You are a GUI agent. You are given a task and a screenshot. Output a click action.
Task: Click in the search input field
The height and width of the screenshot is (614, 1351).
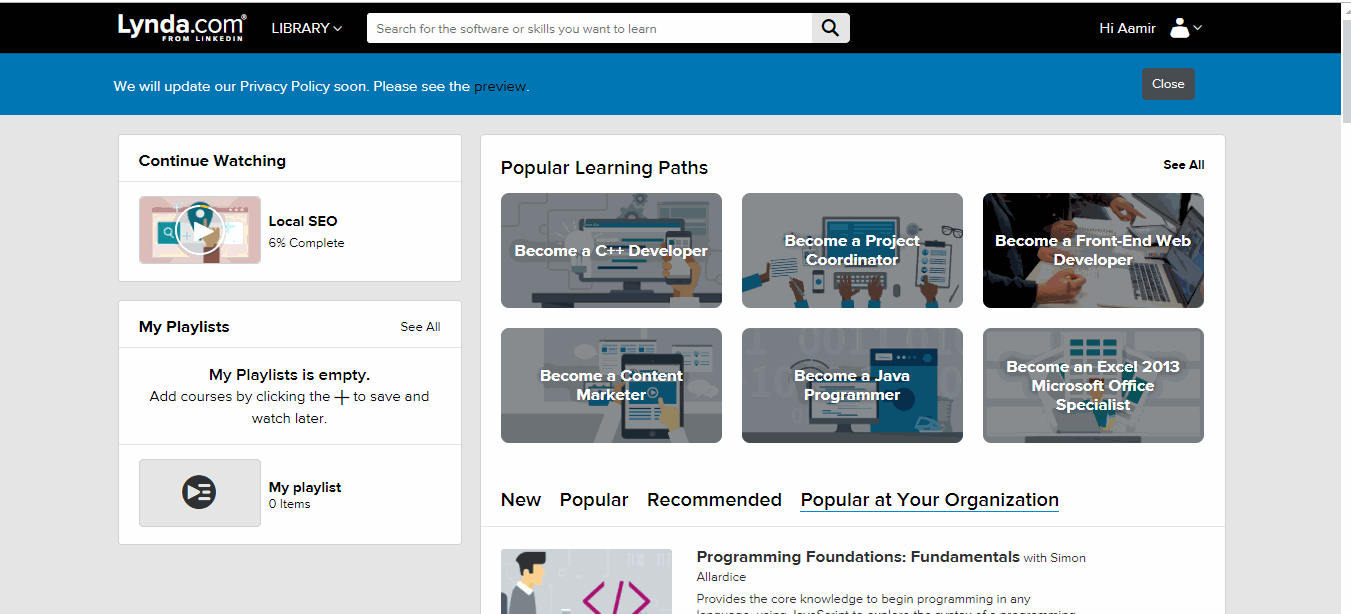tap(590, 28)
